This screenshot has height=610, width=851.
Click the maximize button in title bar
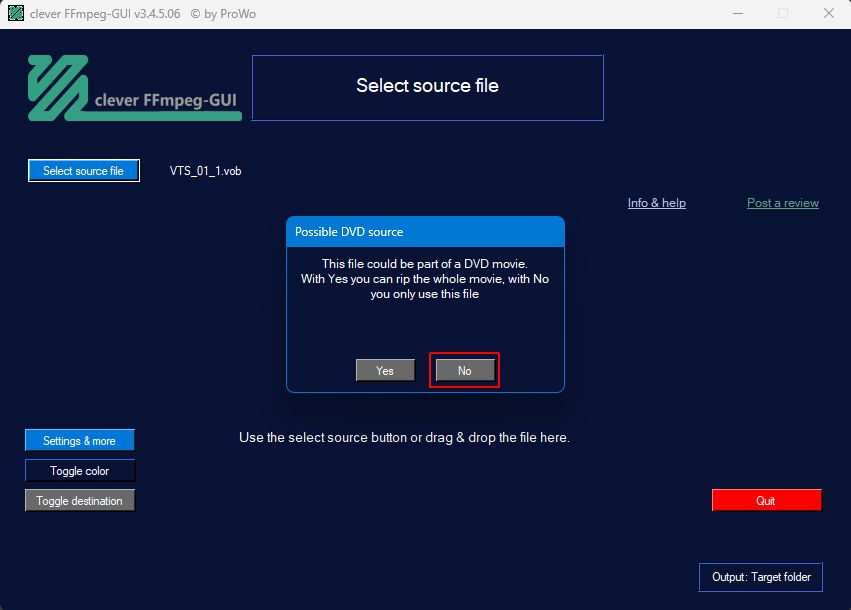[783, 13]
